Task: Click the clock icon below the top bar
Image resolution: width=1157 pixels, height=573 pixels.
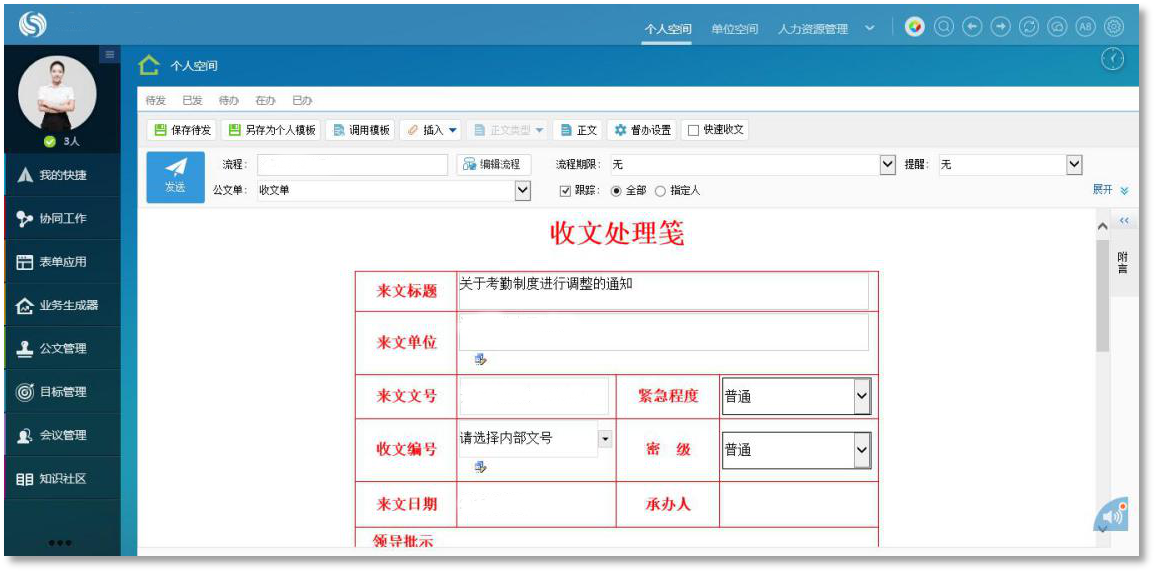Action: pos(1112,59)
